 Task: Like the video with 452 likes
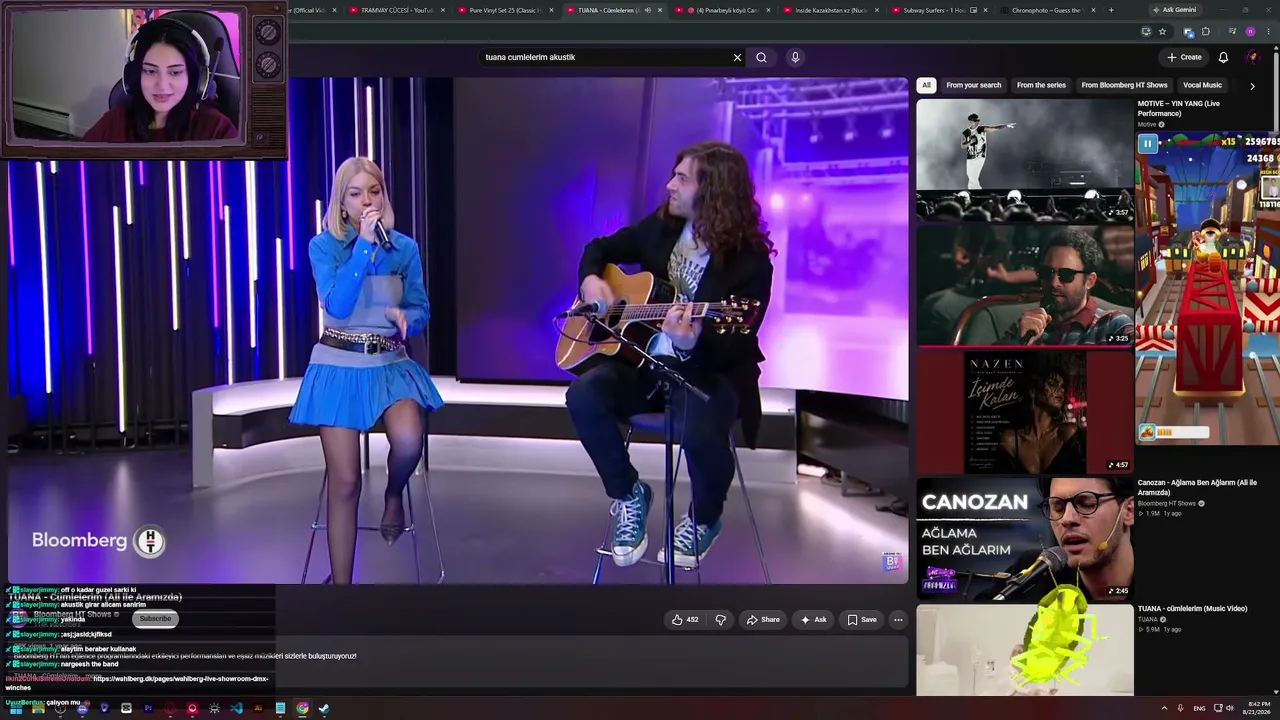coord(685,620)
